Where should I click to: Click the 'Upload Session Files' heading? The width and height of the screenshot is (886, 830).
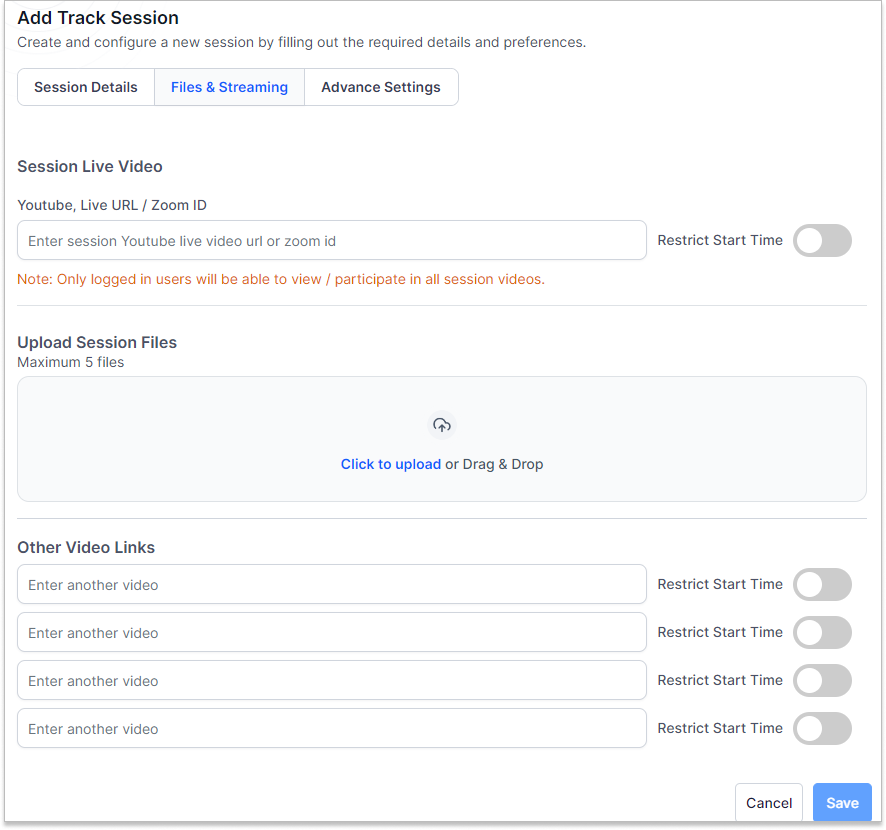[x=97, y=342]
